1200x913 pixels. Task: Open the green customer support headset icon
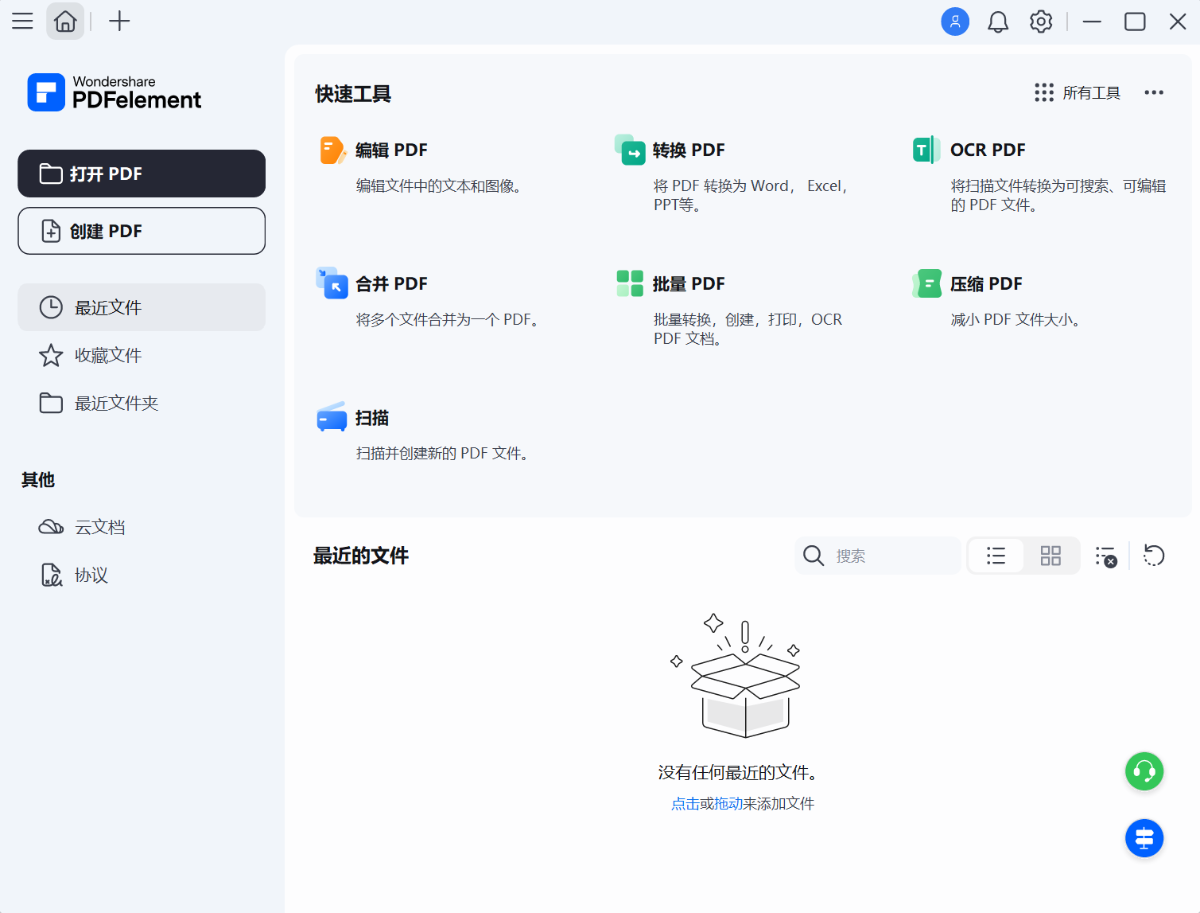pyautogui.click(x=1144, y=771)
